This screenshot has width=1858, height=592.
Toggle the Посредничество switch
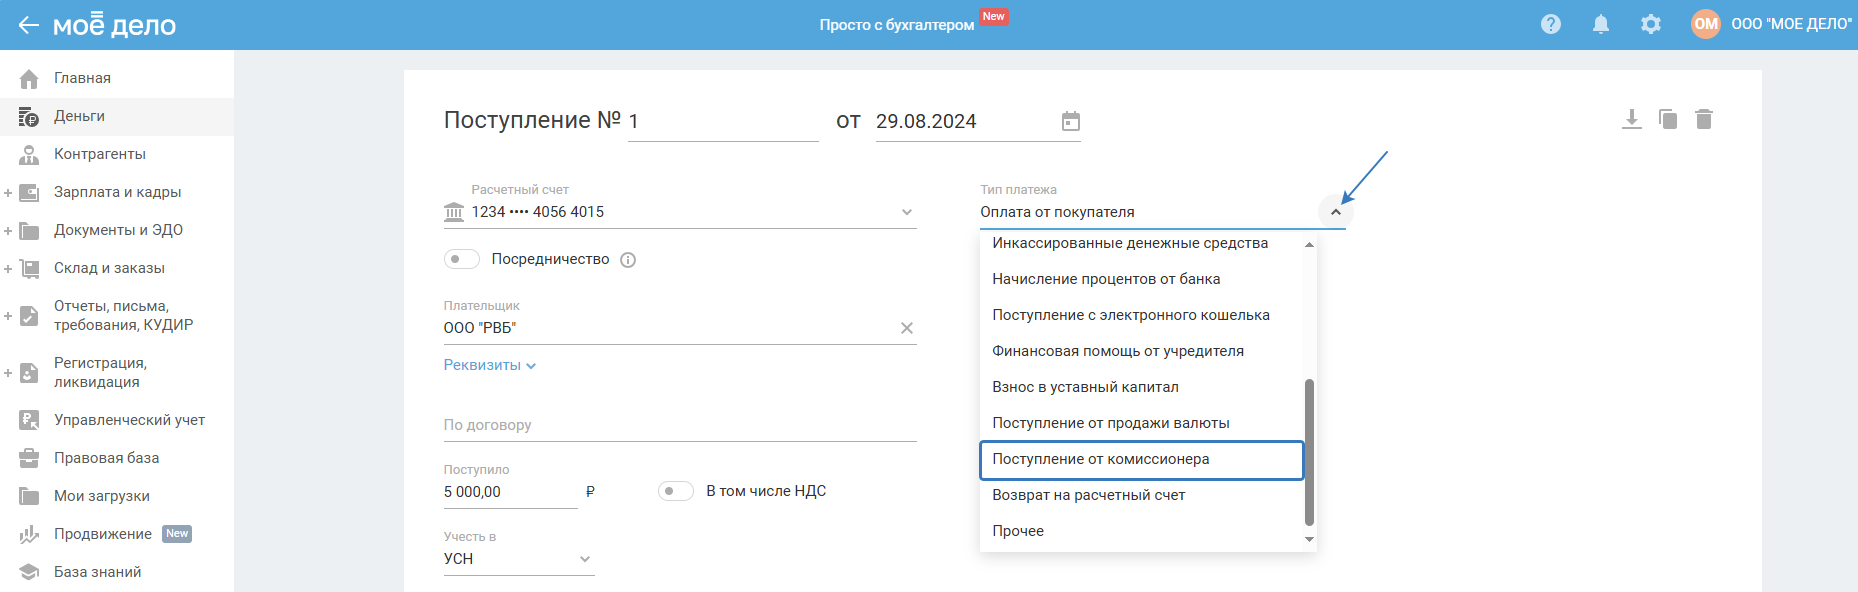(461, 259)
